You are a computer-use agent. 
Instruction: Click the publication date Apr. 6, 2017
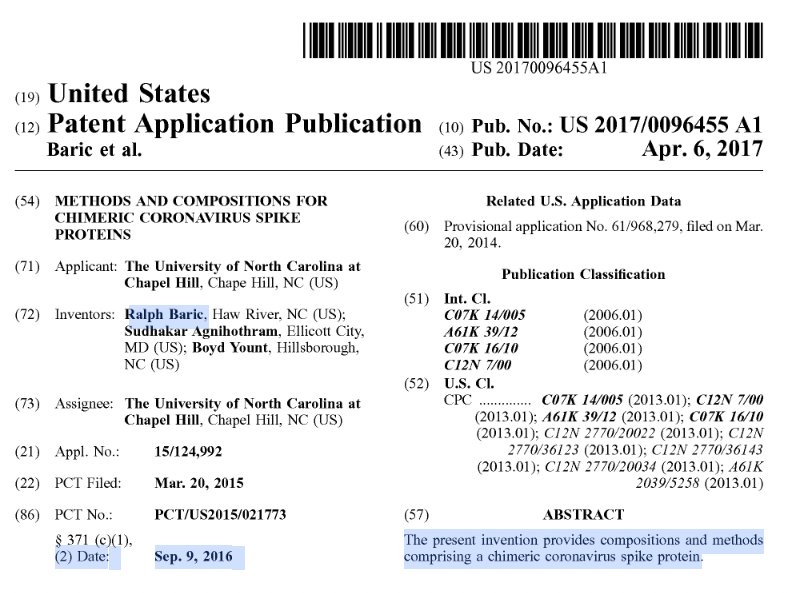[x=701, y=150]
